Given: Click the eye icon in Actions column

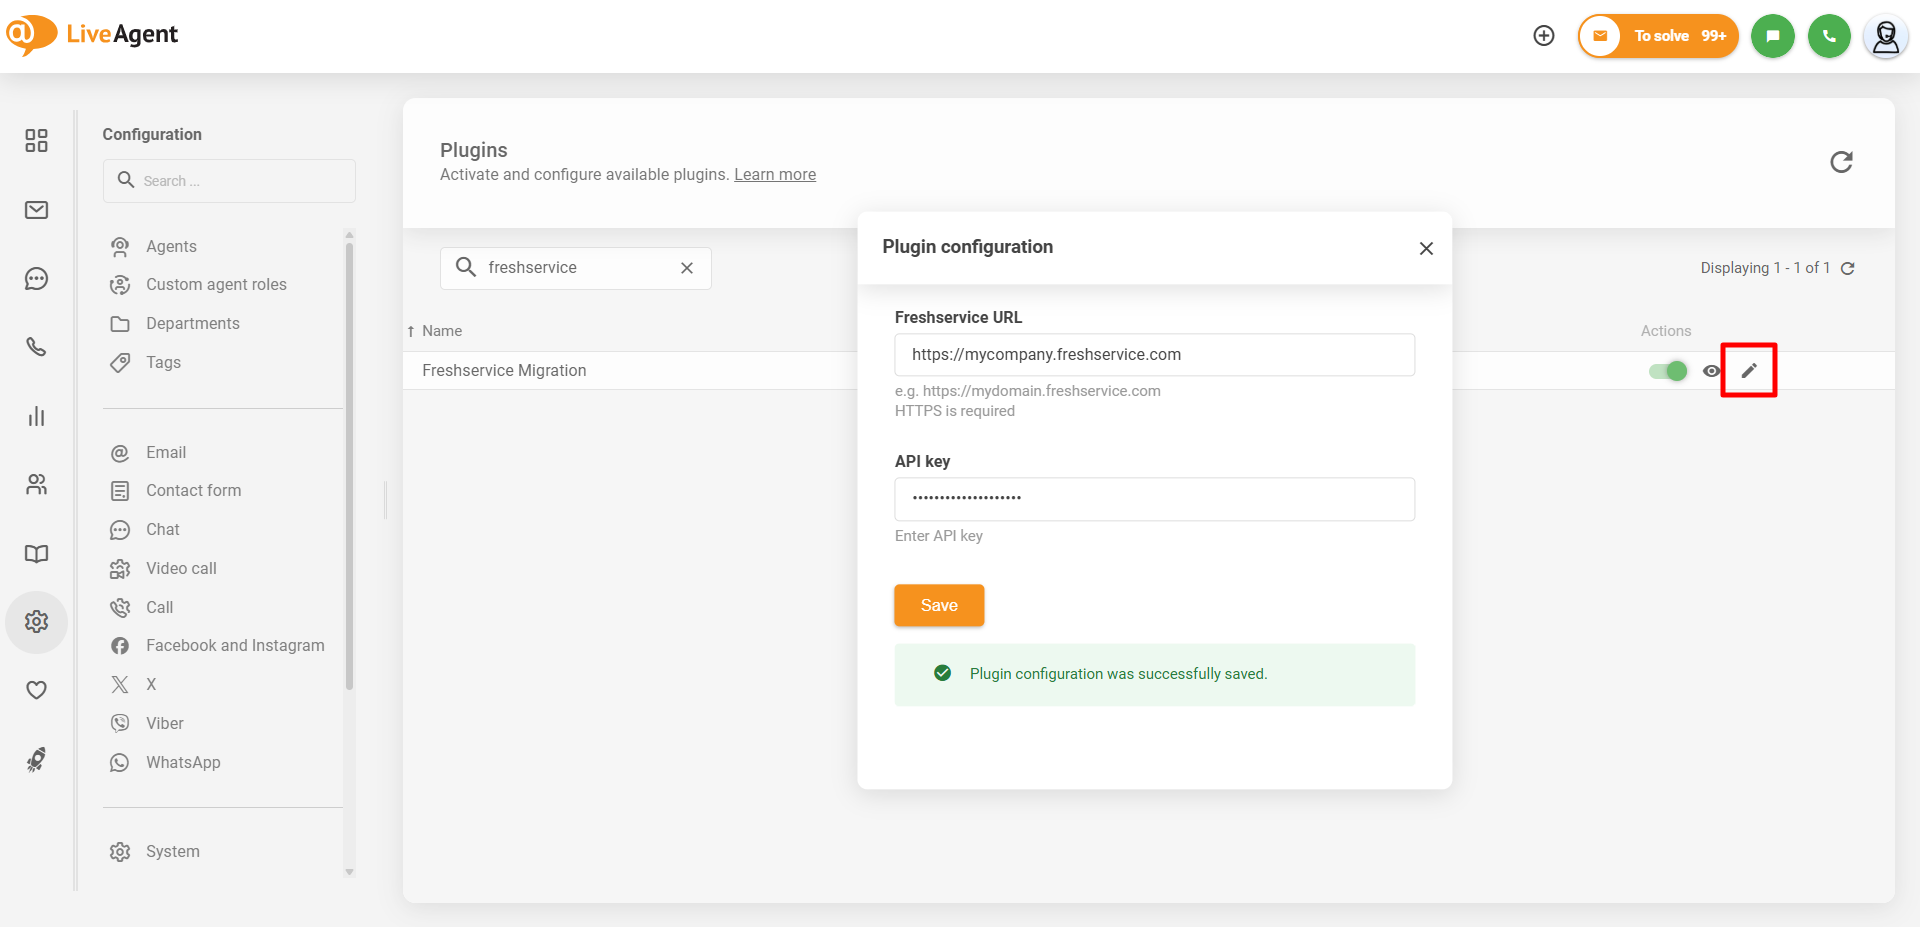Looking at the screenshot, I should click(1711, 371).
